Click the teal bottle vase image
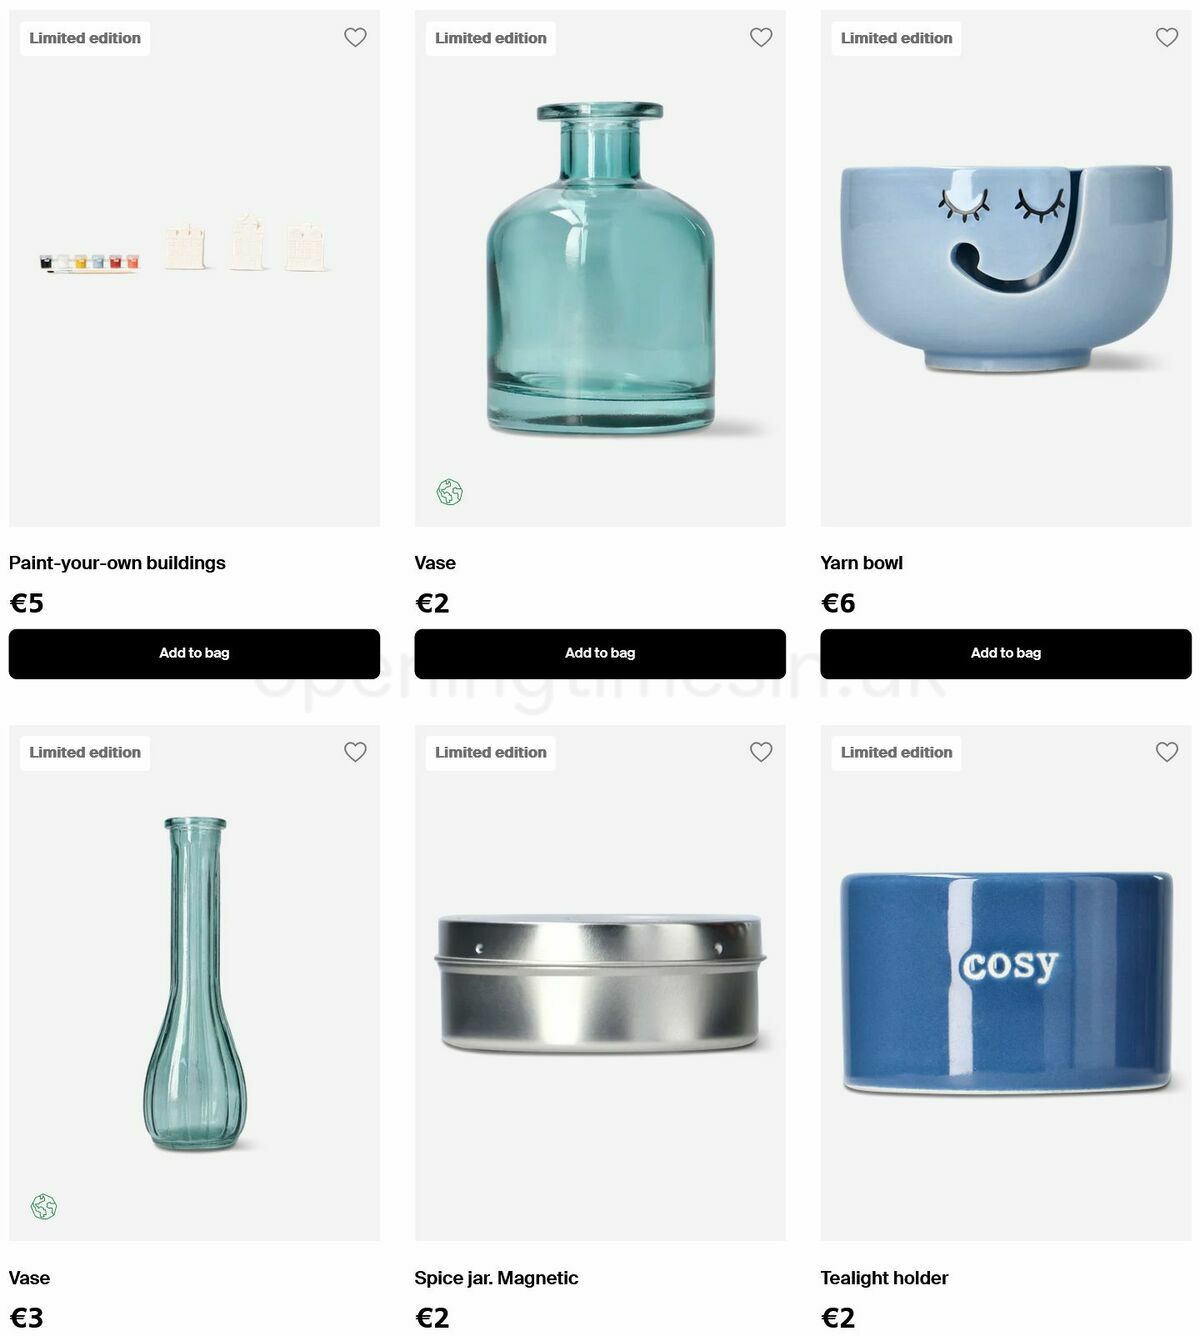The width and height of the screenshot is (1200, 1336). (x=600, y=267)
